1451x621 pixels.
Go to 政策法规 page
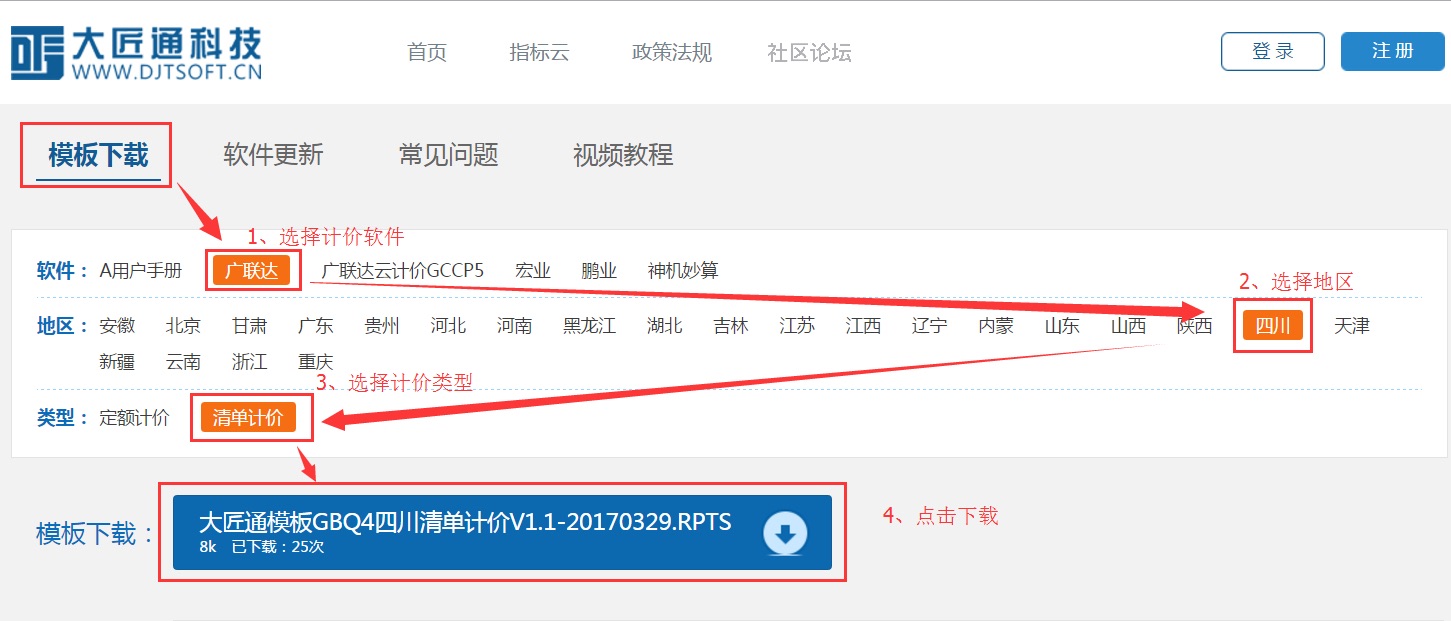[x=672, y=53]
